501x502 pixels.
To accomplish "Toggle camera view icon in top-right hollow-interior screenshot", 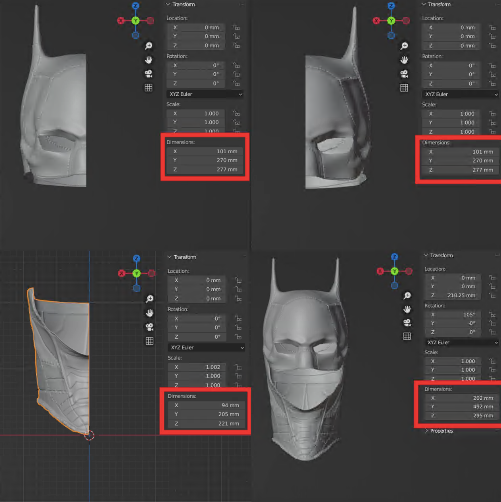I will click(x=404, y=74).
